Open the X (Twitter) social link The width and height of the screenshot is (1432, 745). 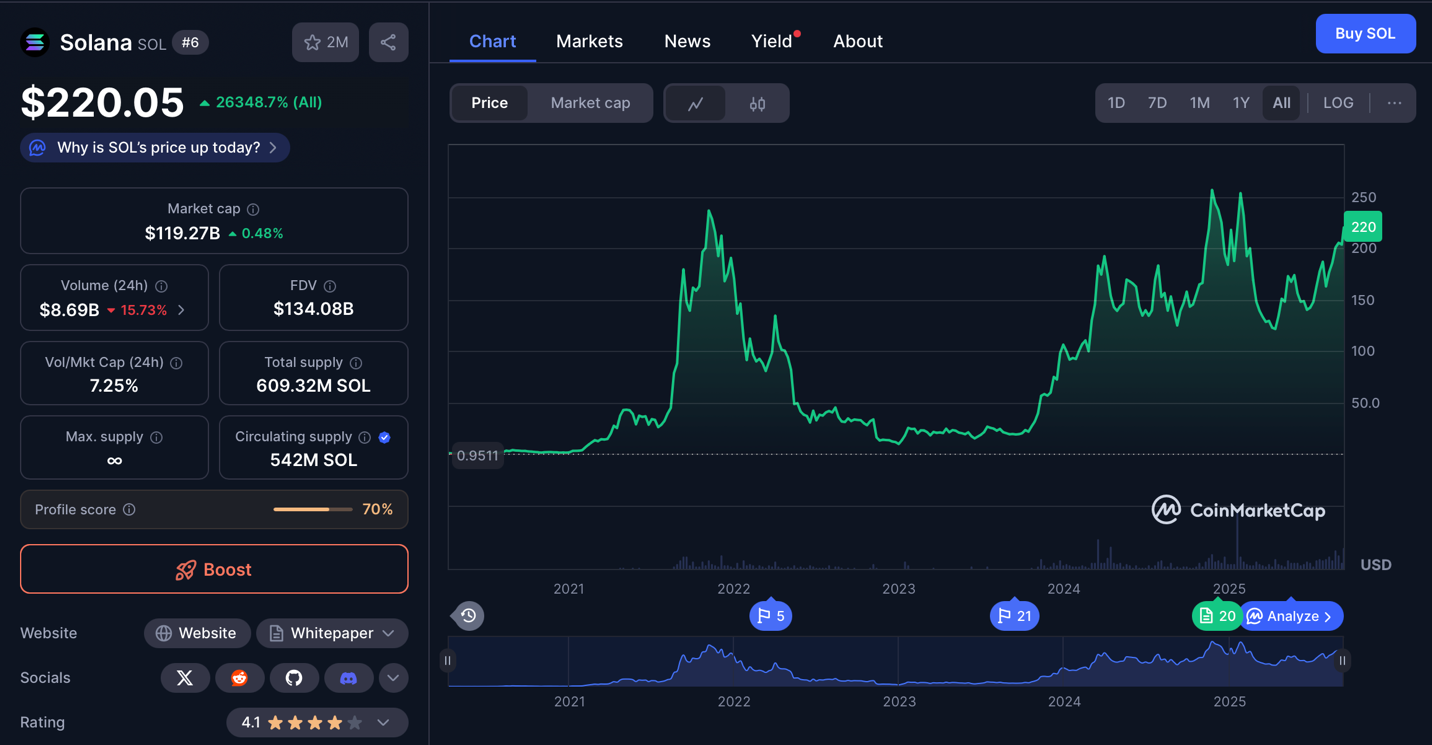(x=185, y=678)
